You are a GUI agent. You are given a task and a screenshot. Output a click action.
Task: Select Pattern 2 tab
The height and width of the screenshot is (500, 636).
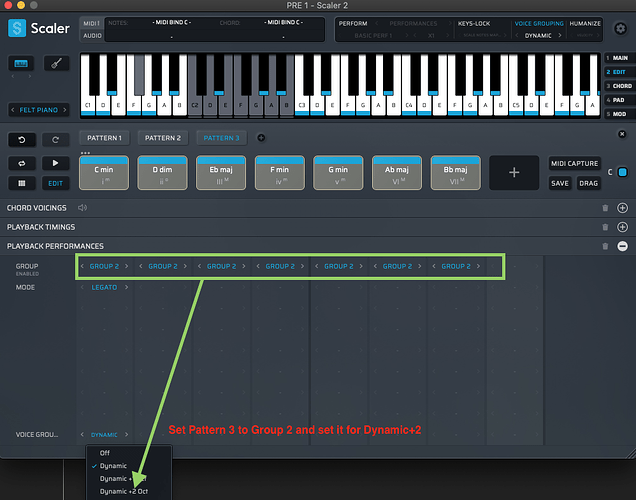coord(163,138)
